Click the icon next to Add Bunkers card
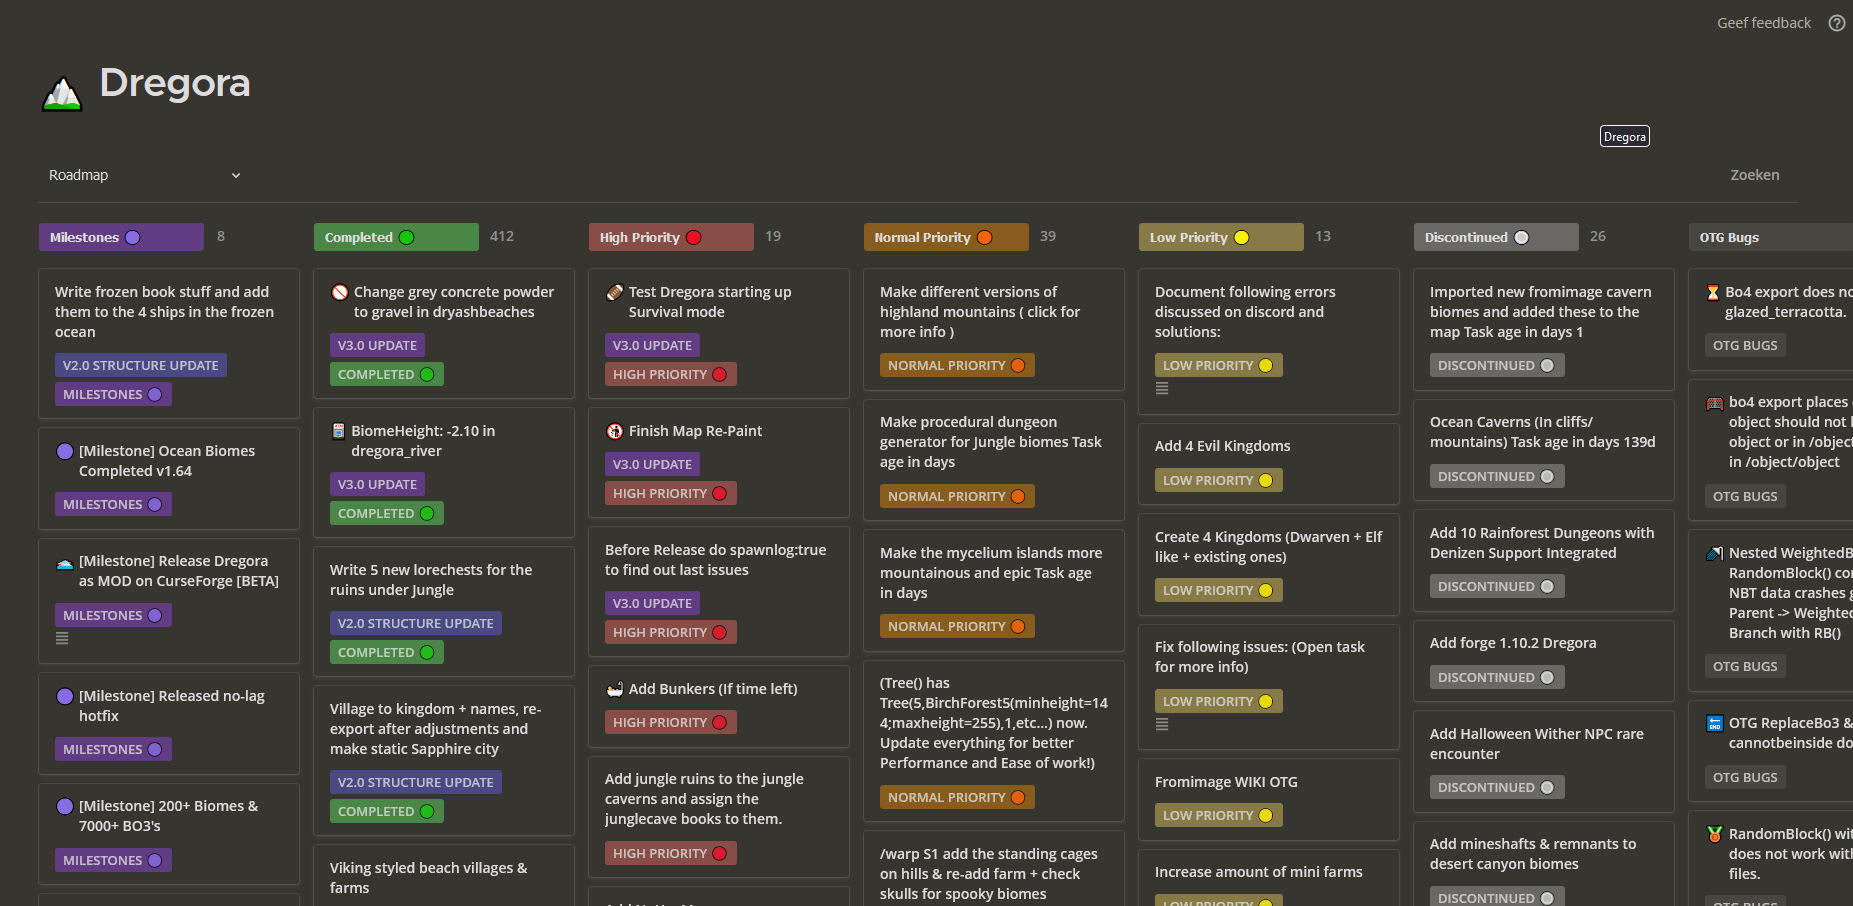Screen dimensions: 1853x906 tap(615, 689)
